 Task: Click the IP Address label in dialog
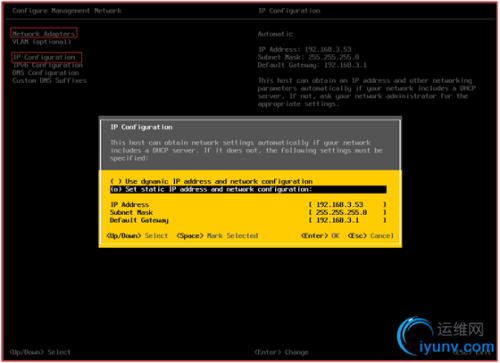[129, 205]
